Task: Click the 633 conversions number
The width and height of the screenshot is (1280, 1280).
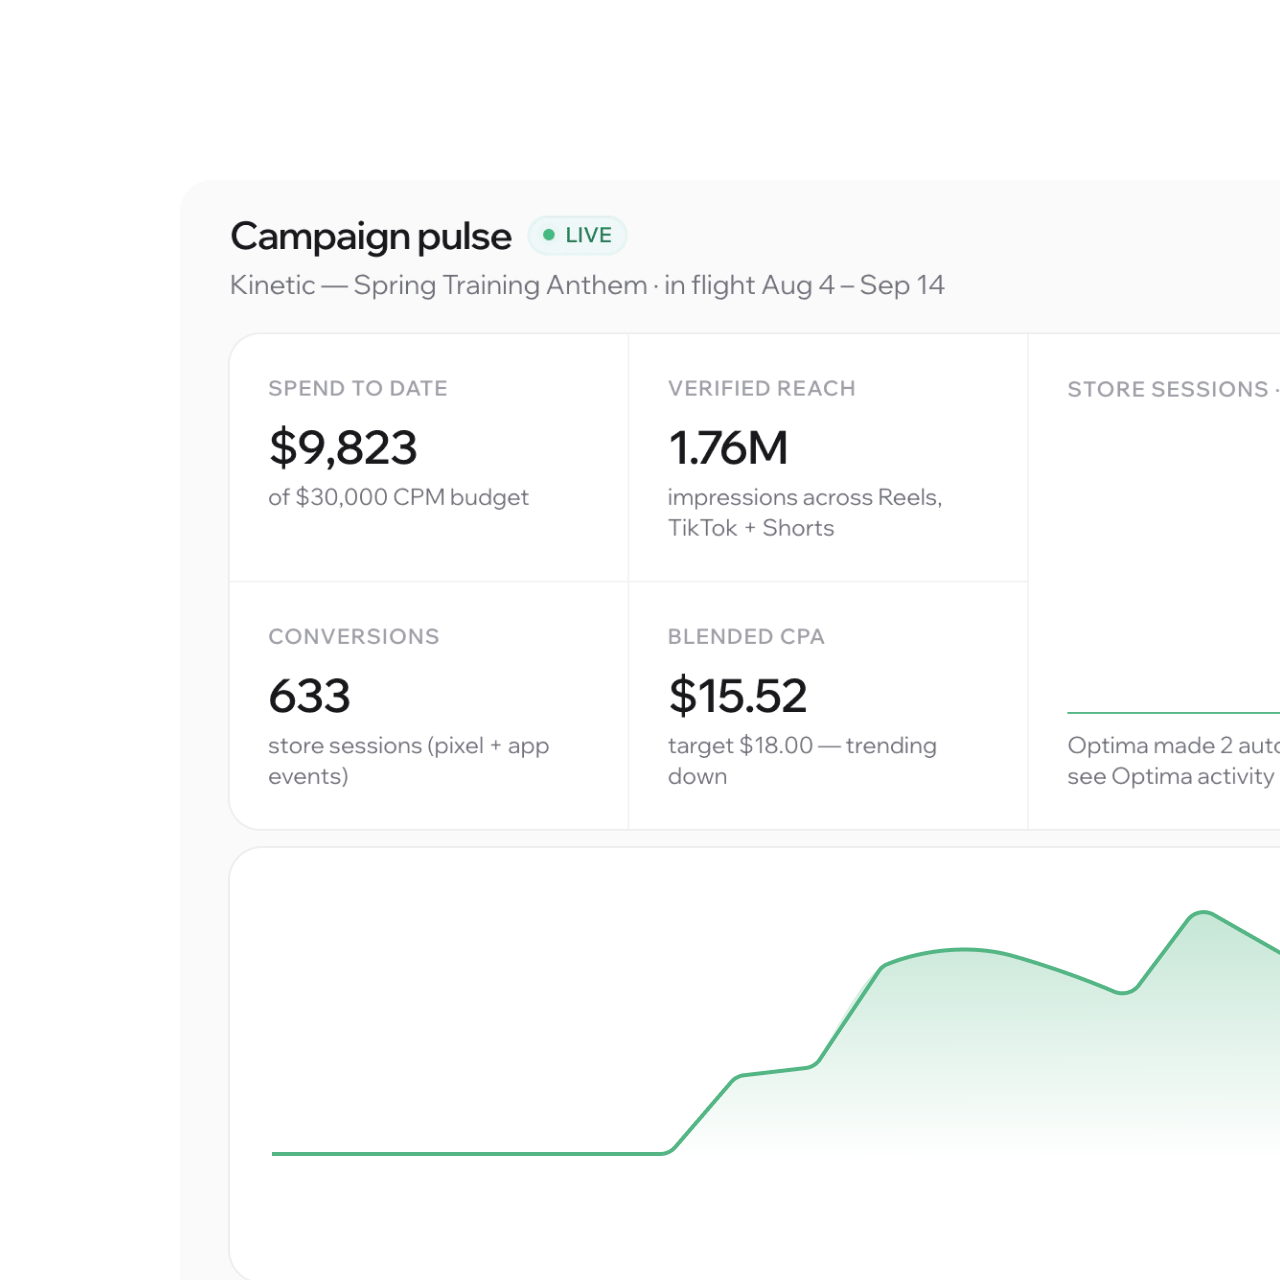Action: click(309, 696)
